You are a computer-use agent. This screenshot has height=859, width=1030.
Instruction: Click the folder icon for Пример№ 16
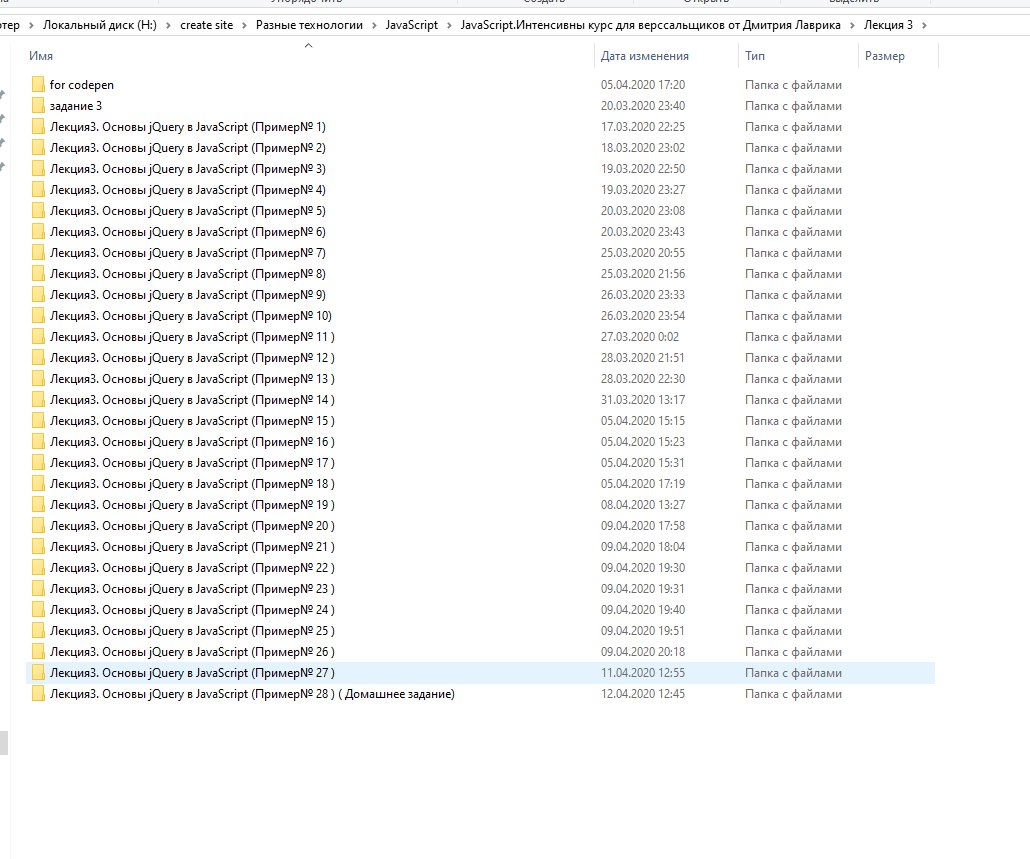point(38,442)
